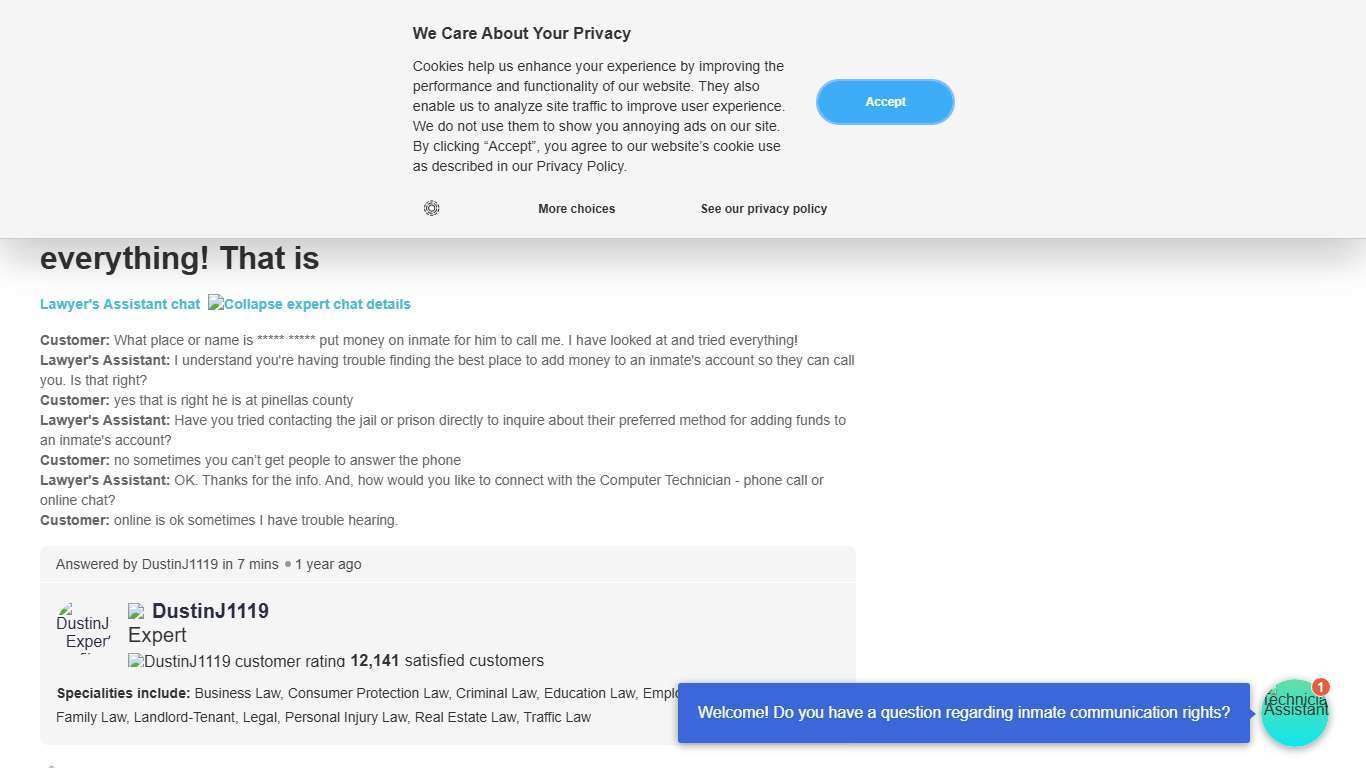Click DustinJ1119 profile picture
Screen dimensions: 1366x768
[x=84, y=627]
